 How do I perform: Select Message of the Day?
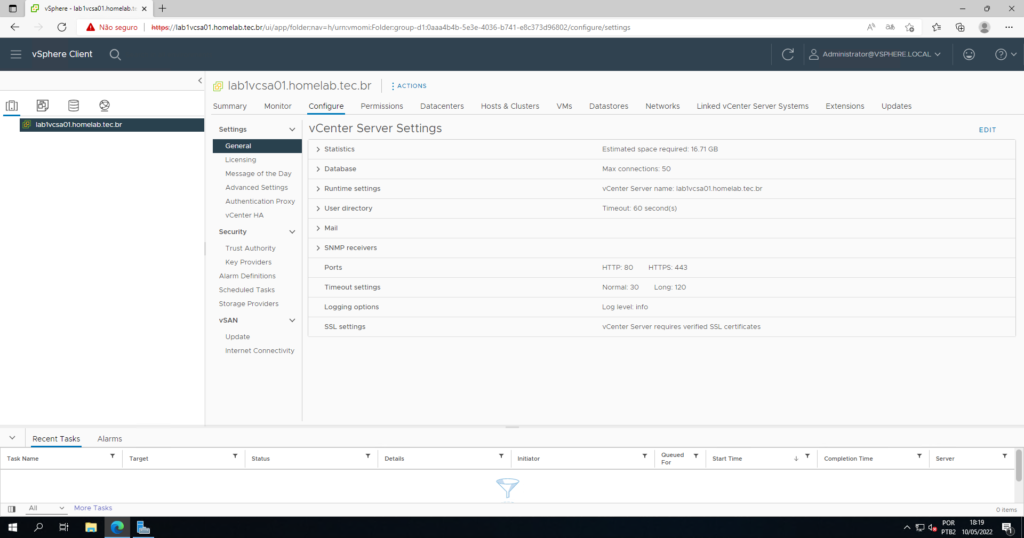pos(258,174)
